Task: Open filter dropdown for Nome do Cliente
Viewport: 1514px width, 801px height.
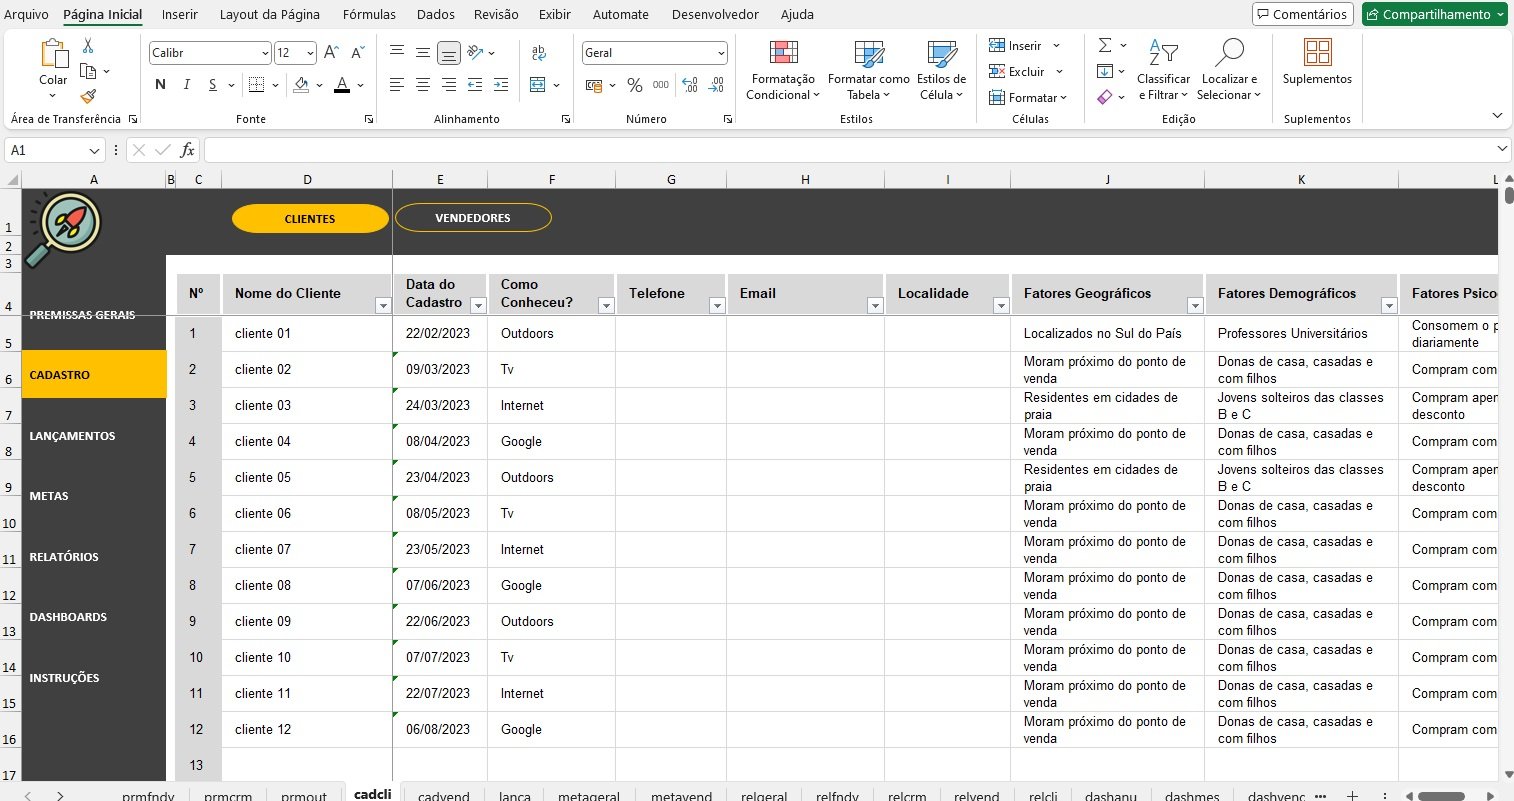Action: (x=382, y=306)
